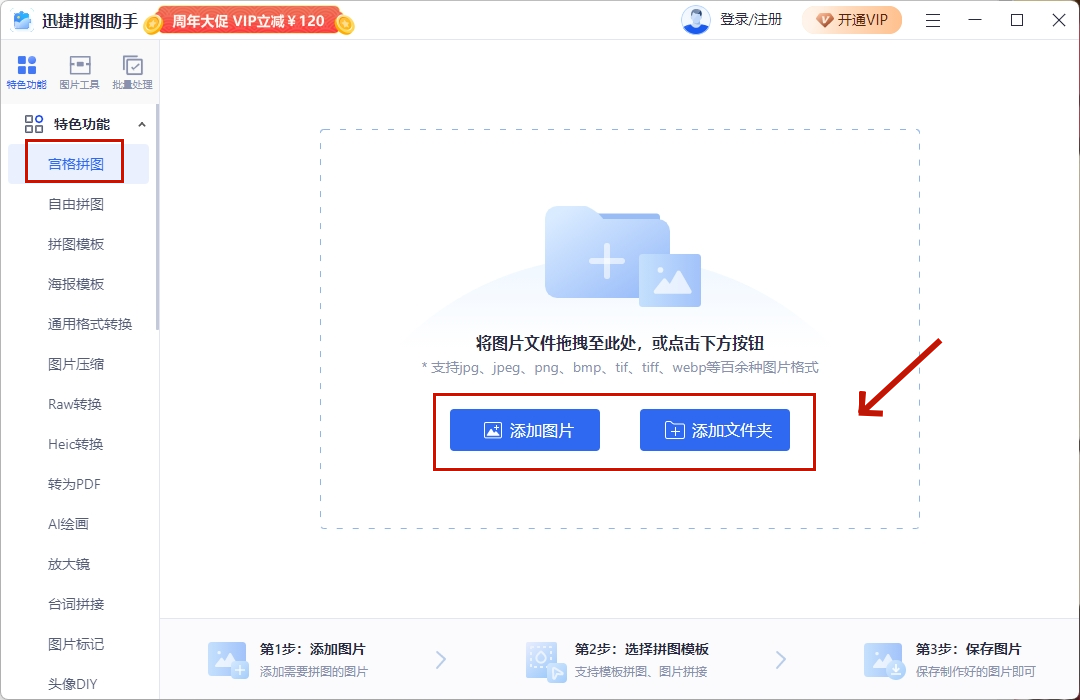Open AI绘画 from the sidebar
The width and height of the screenshot is (1080, 700).
click(x=69, y=524)
